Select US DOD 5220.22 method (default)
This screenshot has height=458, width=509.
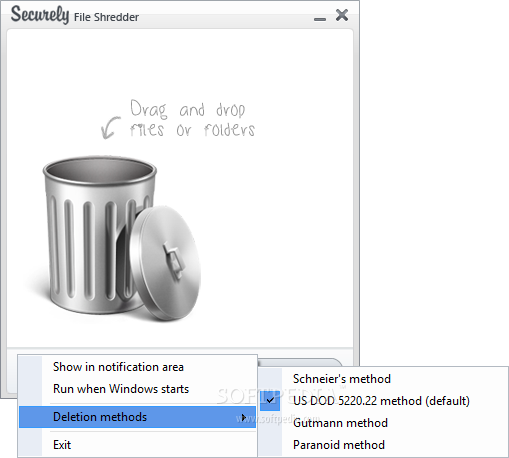point(383,401)
